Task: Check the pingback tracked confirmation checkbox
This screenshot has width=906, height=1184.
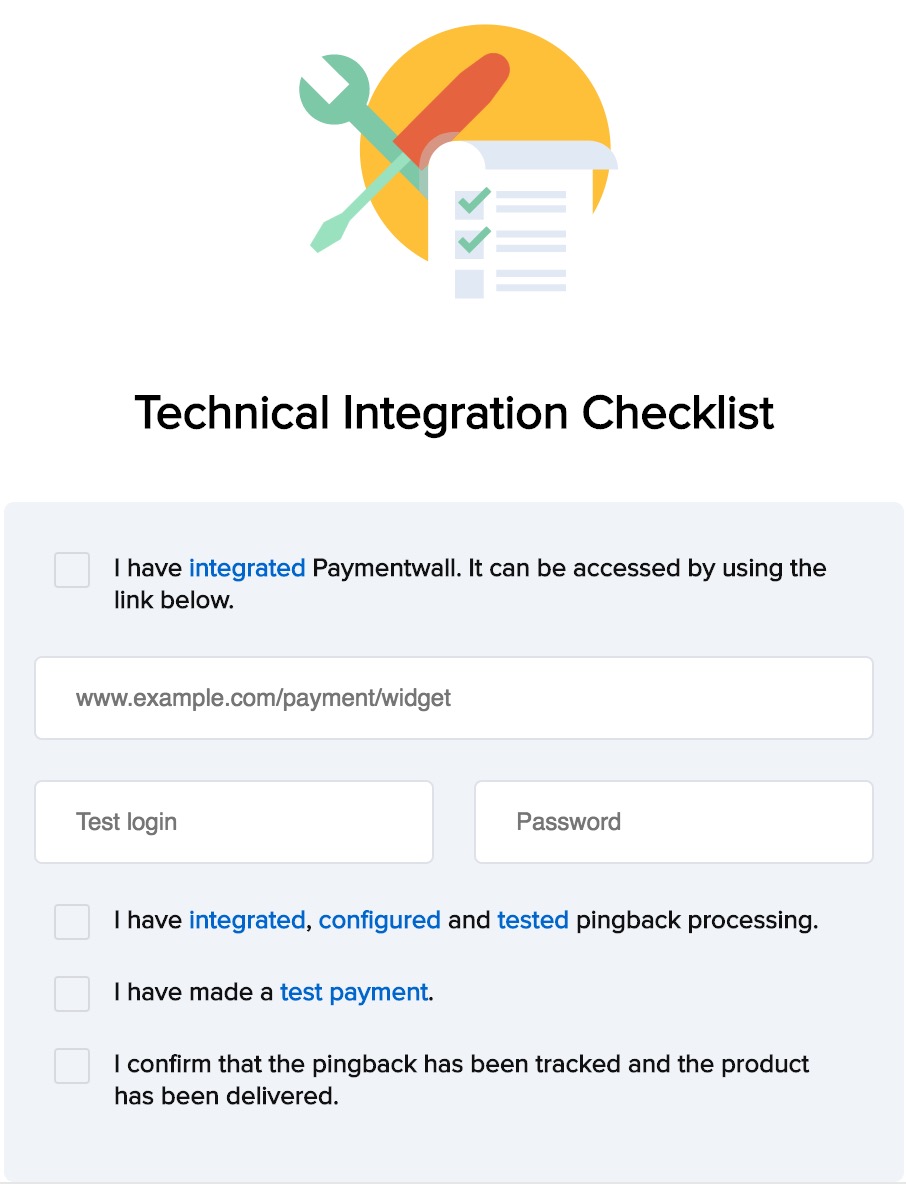Action: 71,1066
